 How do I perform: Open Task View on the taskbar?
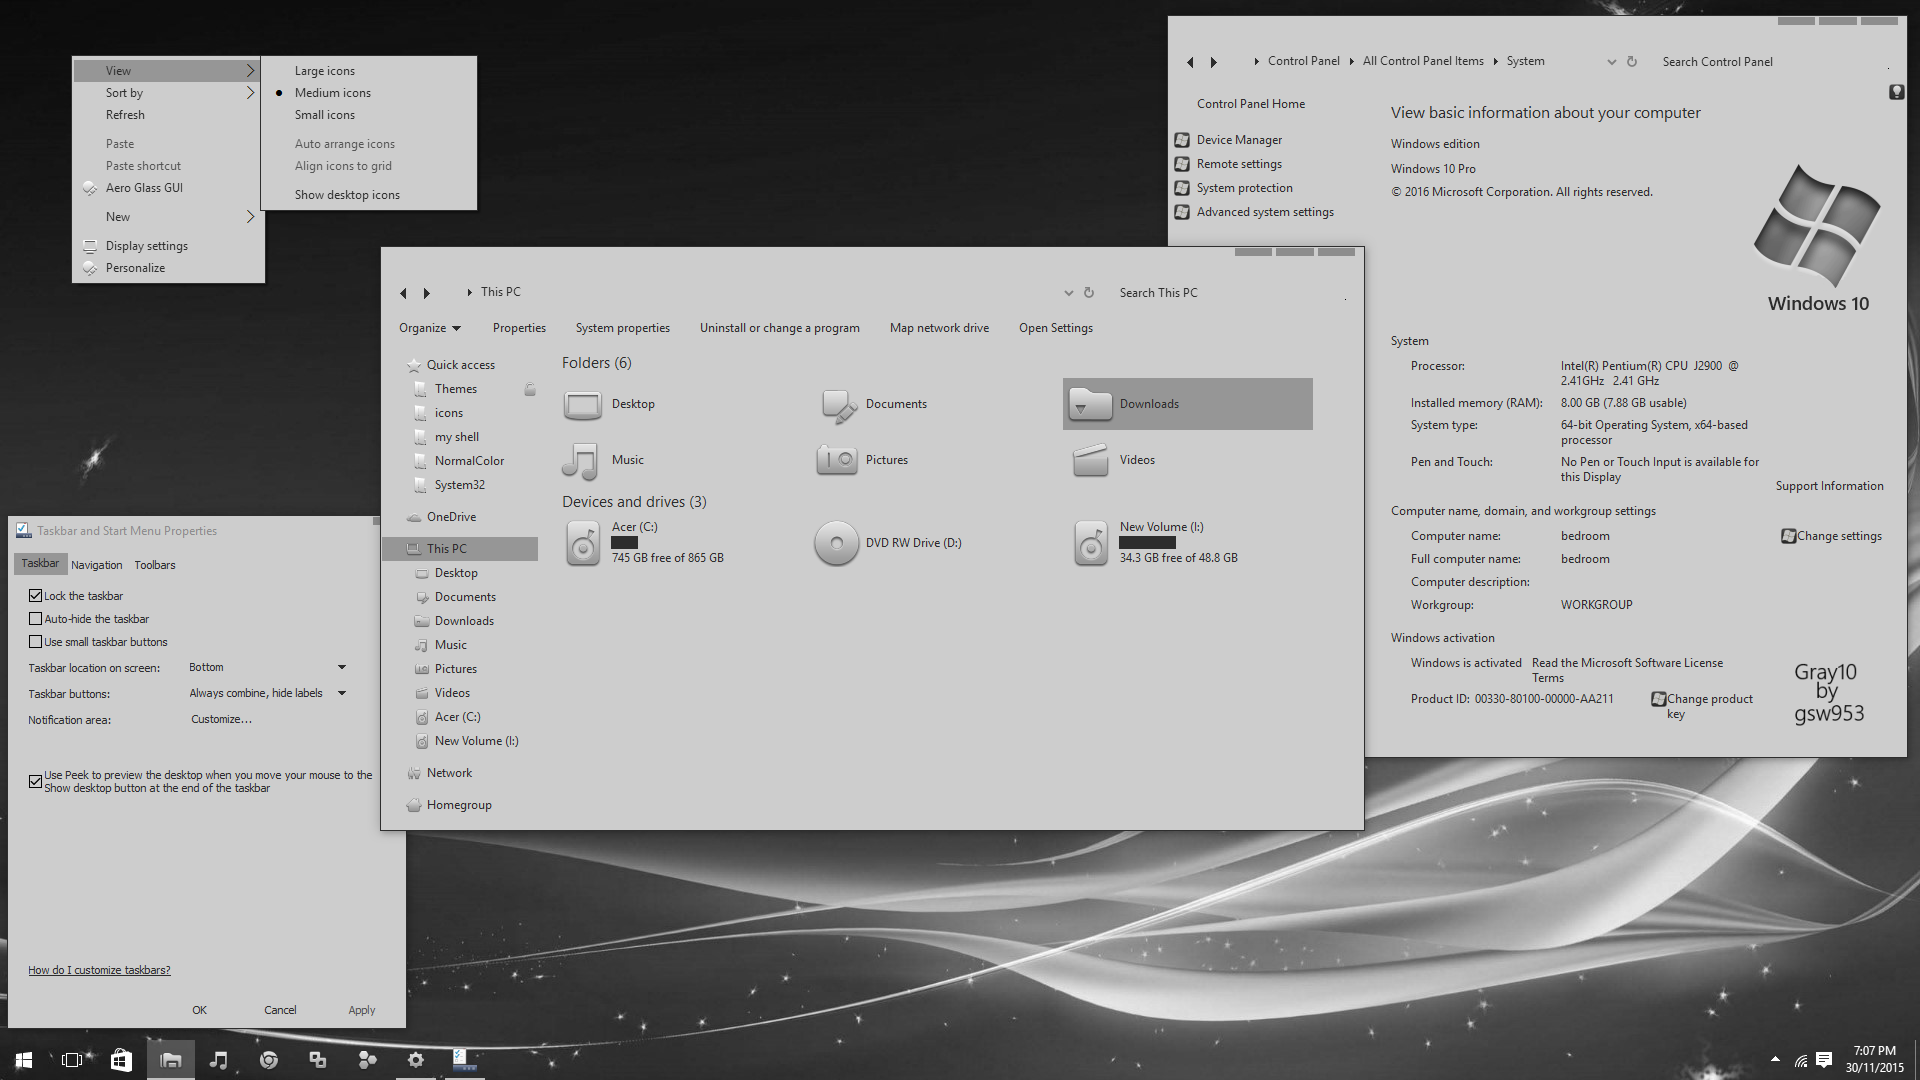(x=72, y=1060)
